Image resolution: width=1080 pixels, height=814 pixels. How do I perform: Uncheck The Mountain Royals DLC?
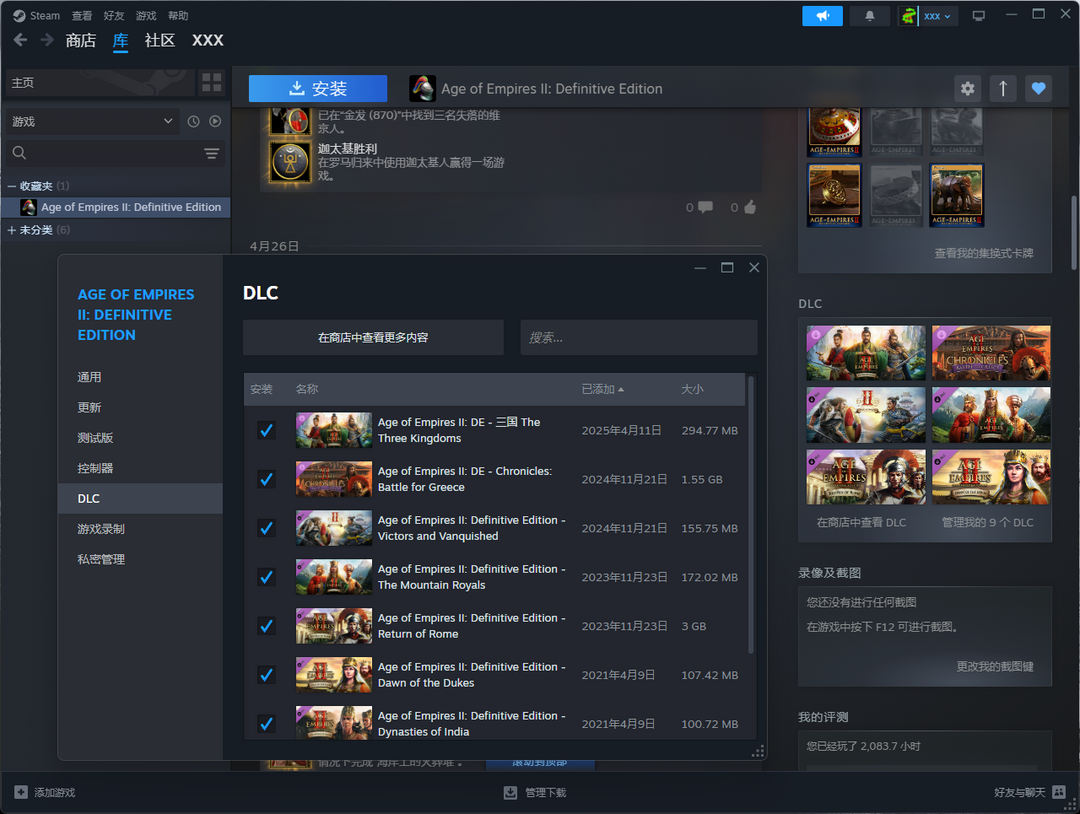[266, 577]
